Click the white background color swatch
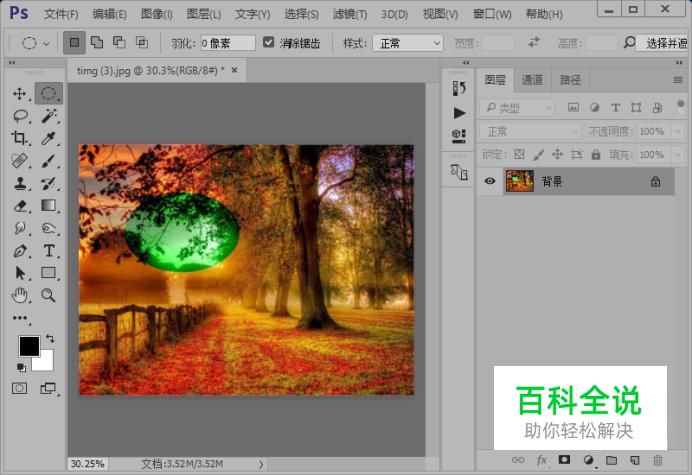Viewport: 692px width, 475px height. 45,362
